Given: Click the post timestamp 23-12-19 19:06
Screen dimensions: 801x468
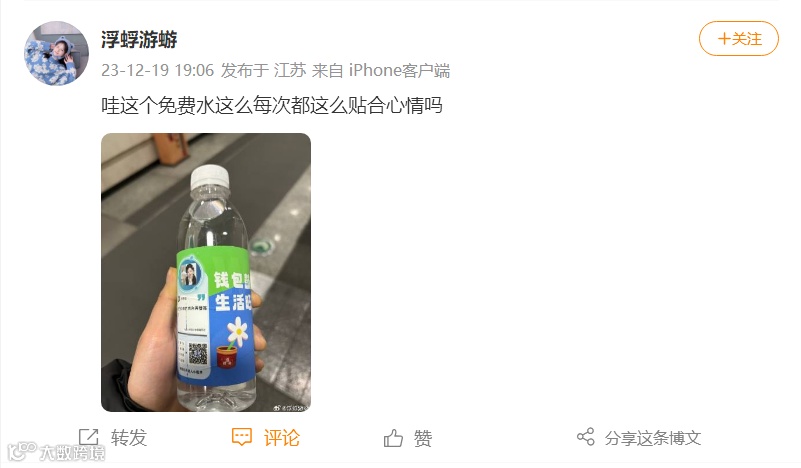Looking at the screenshot, I should pos(157,70).
